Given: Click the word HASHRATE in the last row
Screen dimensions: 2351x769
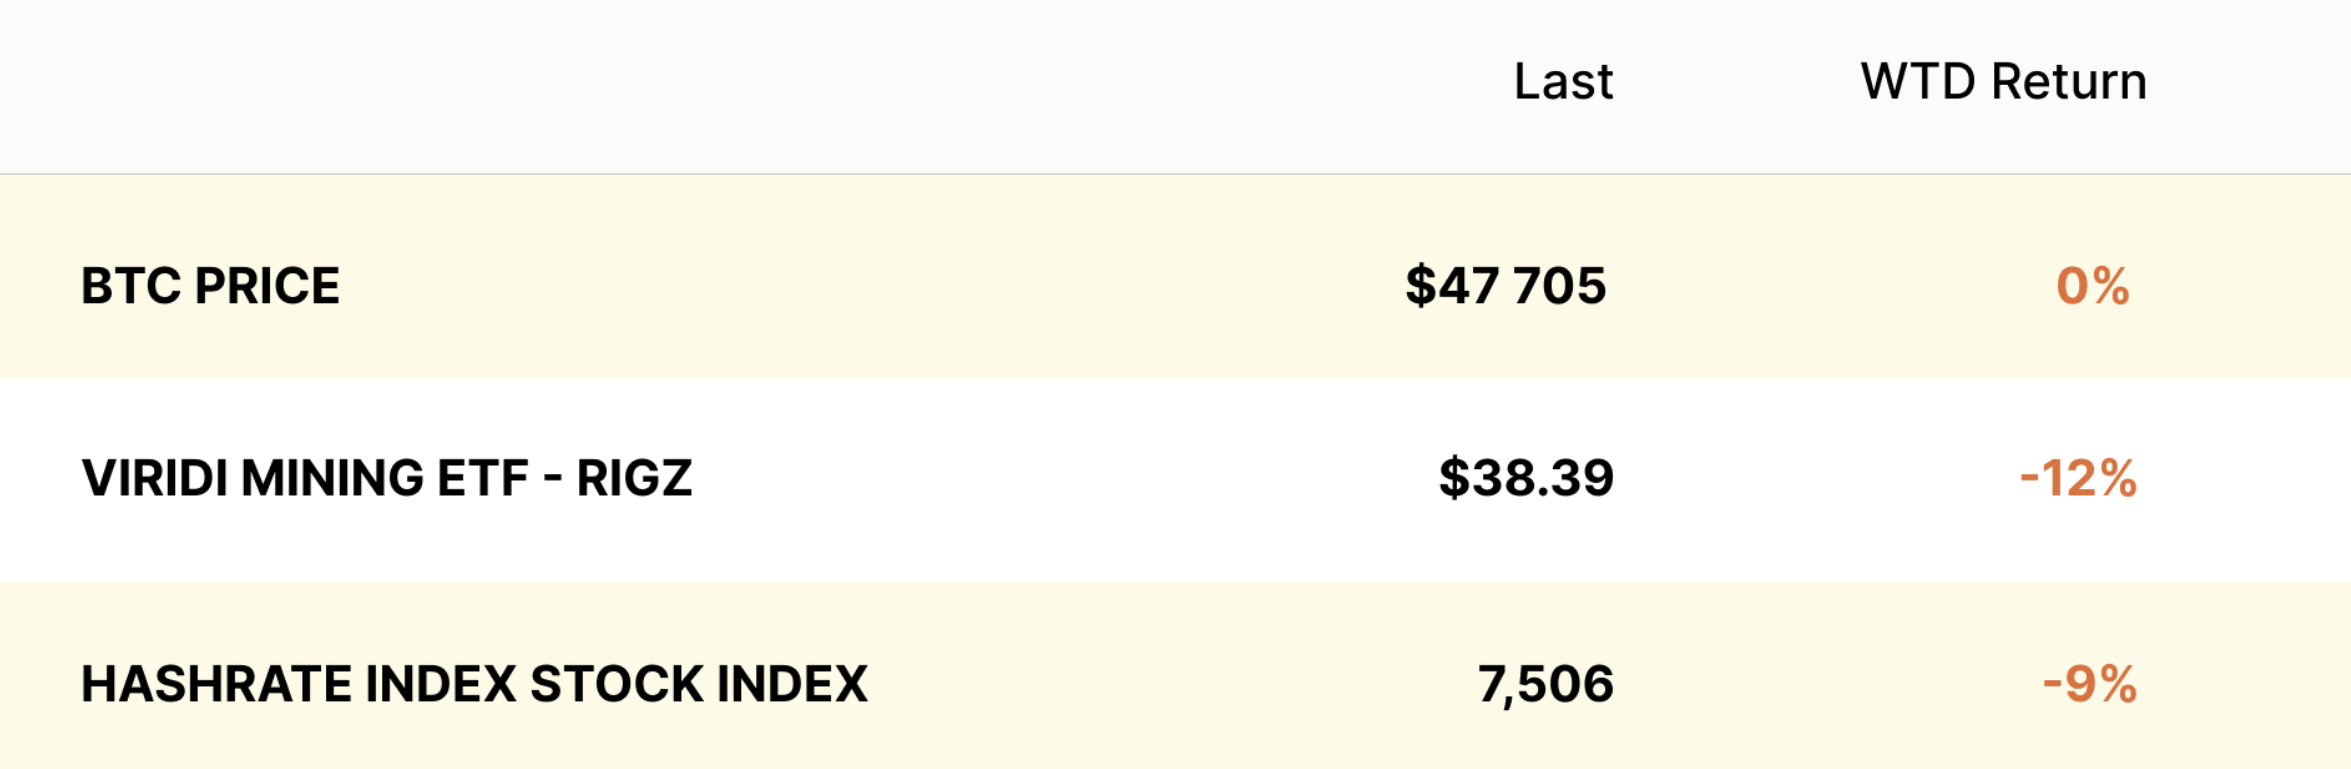Looking at the screenshot, I should [216, 684].
